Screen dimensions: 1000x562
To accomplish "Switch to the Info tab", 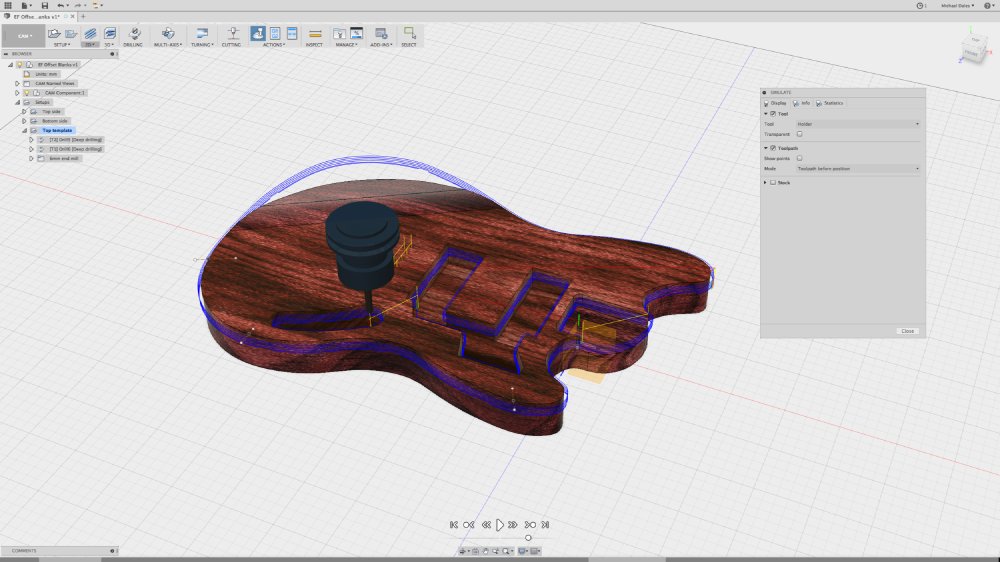I will point(802,103).
